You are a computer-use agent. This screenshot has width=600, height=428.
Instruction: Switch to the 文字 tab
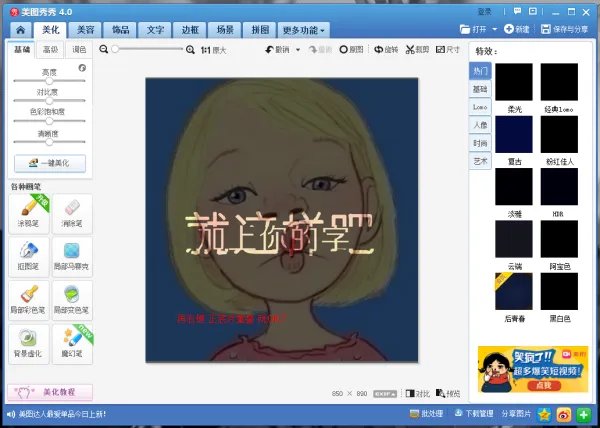tap(155, 30)
